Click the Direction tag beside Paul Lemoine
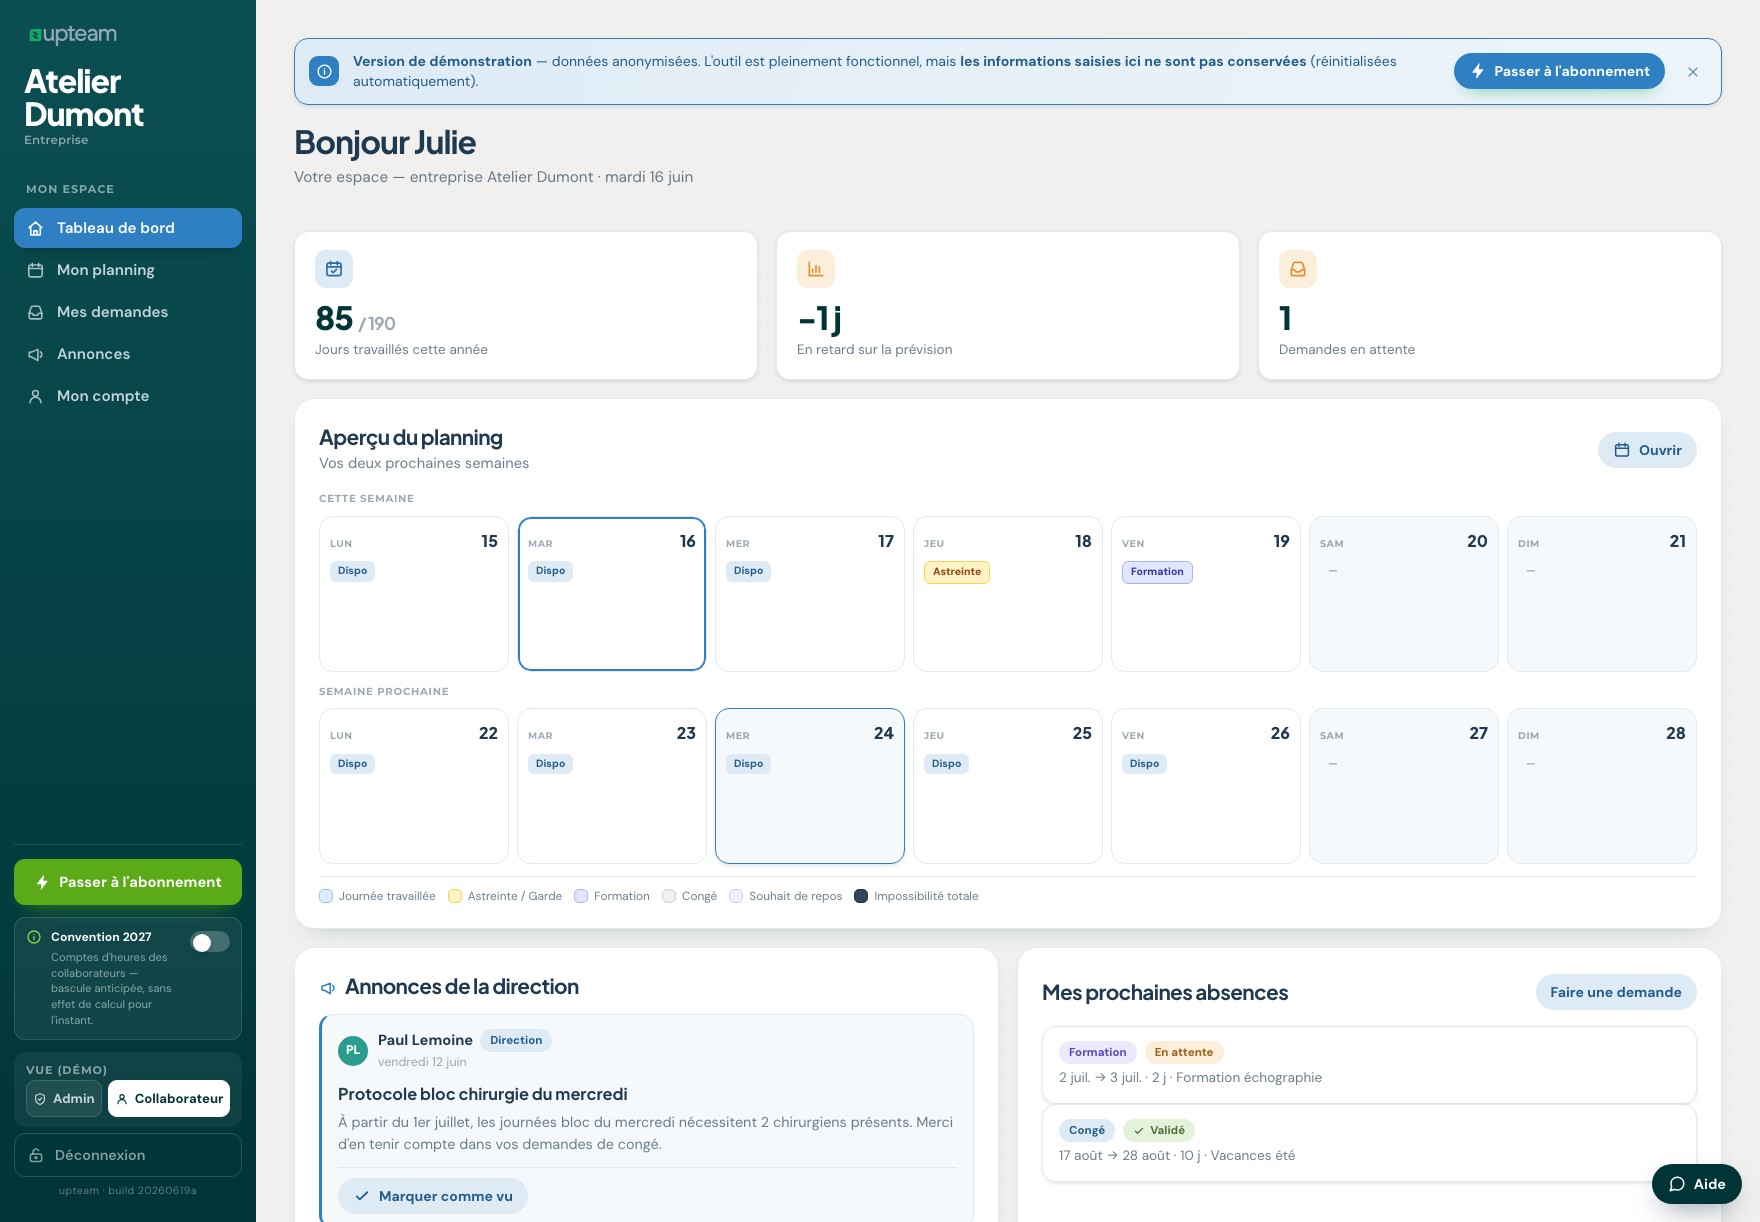This screenshot has height=1222, width=1760. [516, 1040]
